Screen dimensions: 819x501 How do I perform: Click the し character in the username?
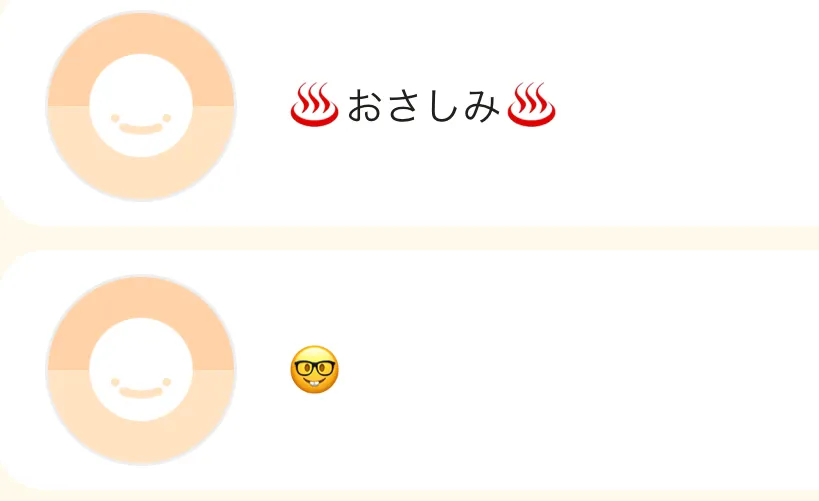(x=441, y=106)
